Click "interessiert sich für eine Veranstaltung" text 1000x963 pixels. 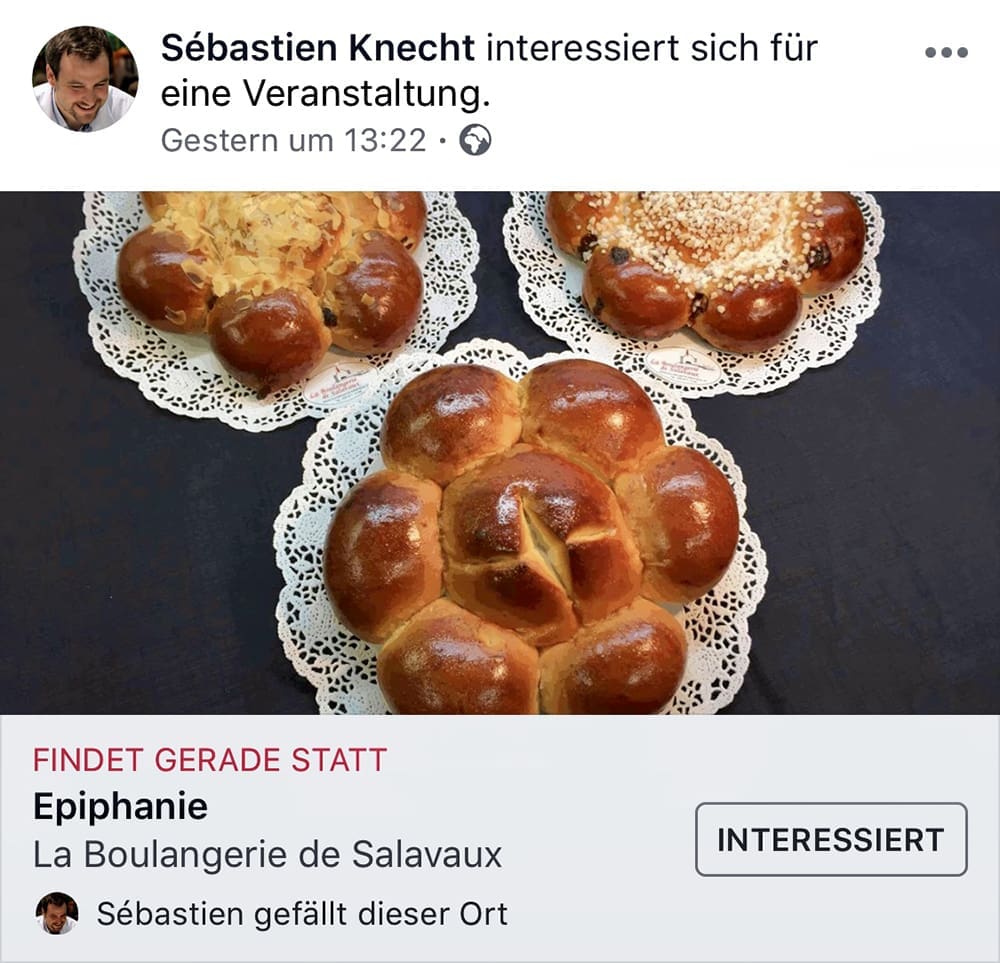(x=489, y=70)
